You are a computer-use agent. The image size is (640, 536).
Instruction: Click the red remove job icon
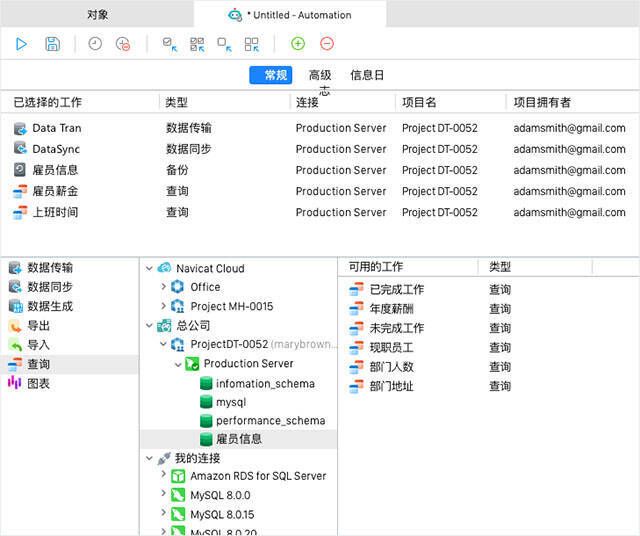pyautogui.click(x=327, y=44)
